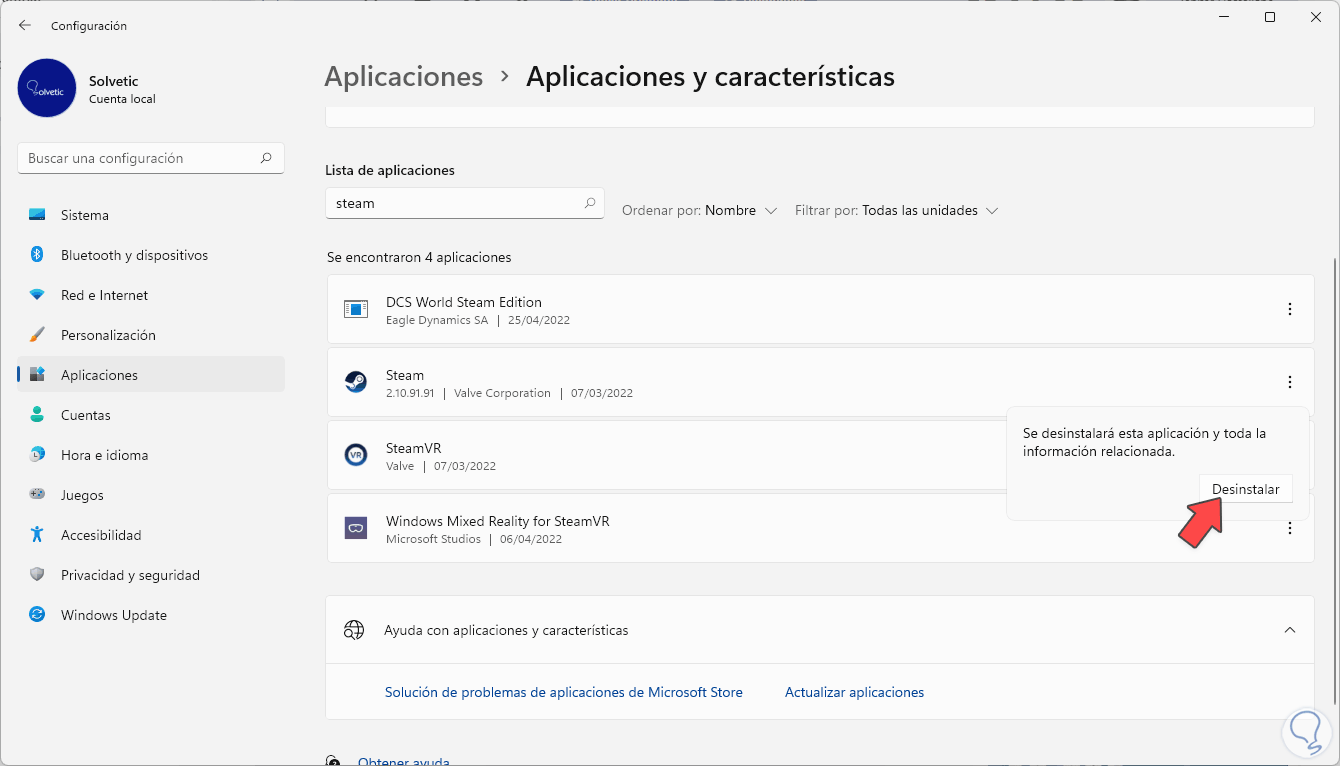Click the Cuenta local label
1340x766 pixels.
(x=122, y=99)
